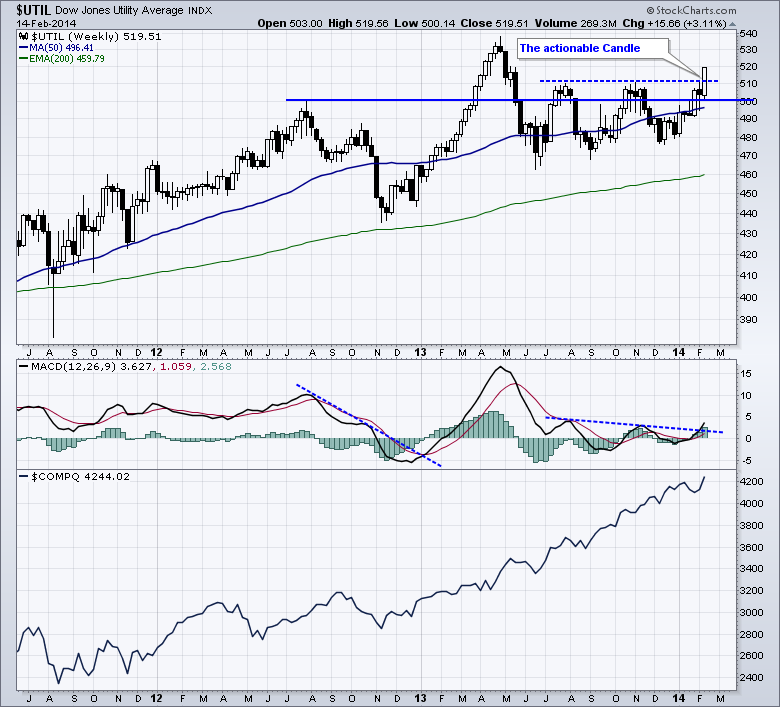Viewport: 780px width, 707px height.
Task: Click the Close 519.51 value
Action: click(x=494, y=23)
